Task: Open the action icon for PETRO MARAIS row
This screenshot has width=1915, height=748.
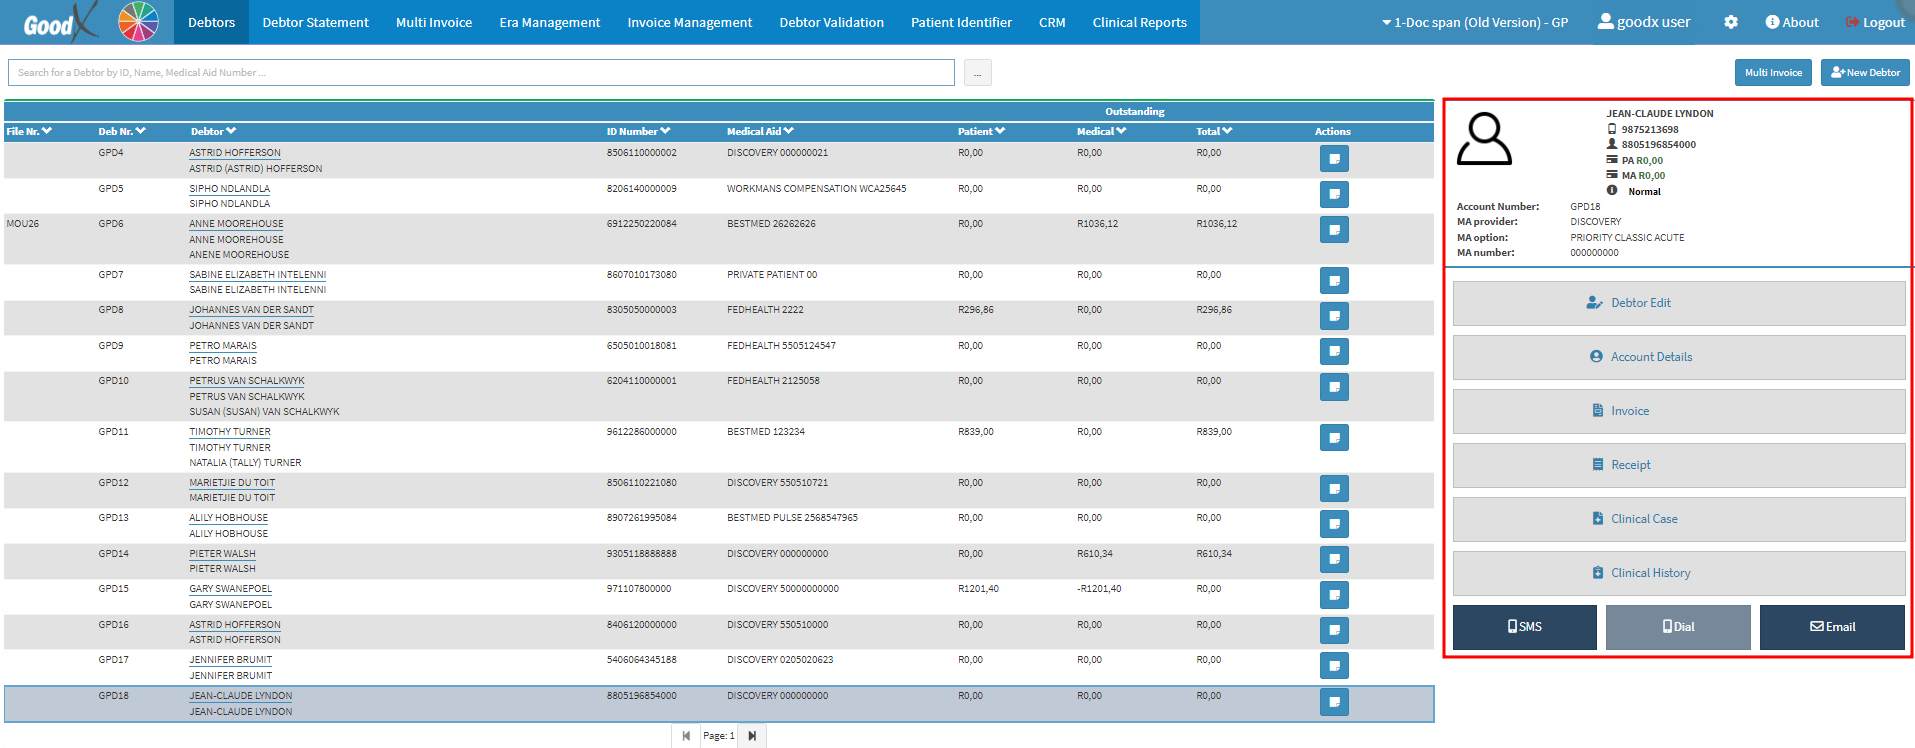Action: click(1334, 351)
